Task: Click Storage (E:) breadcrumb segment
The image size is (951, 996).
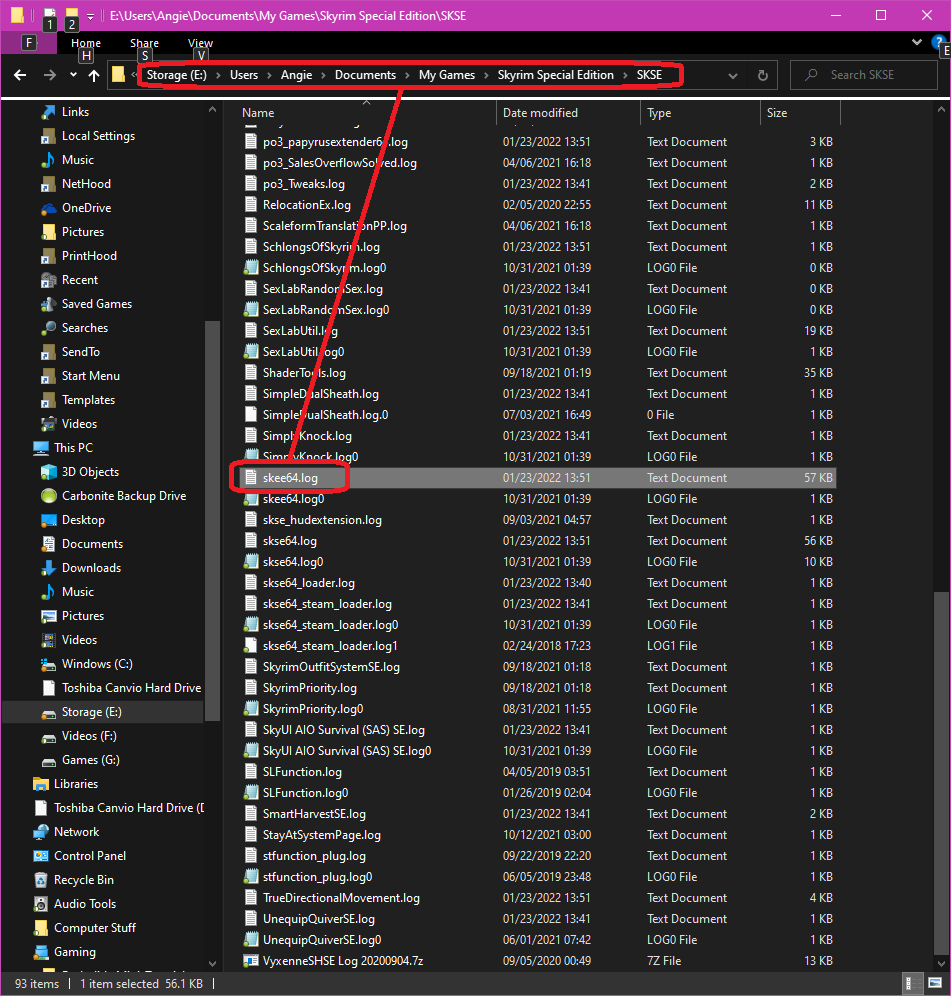Action: 177,75
